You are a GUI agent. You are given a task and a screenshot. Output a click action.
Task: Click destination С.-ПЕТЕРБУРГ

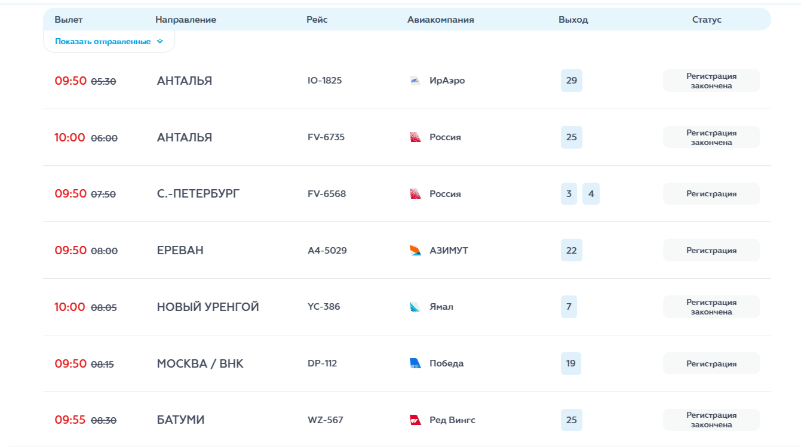point(198,194)
